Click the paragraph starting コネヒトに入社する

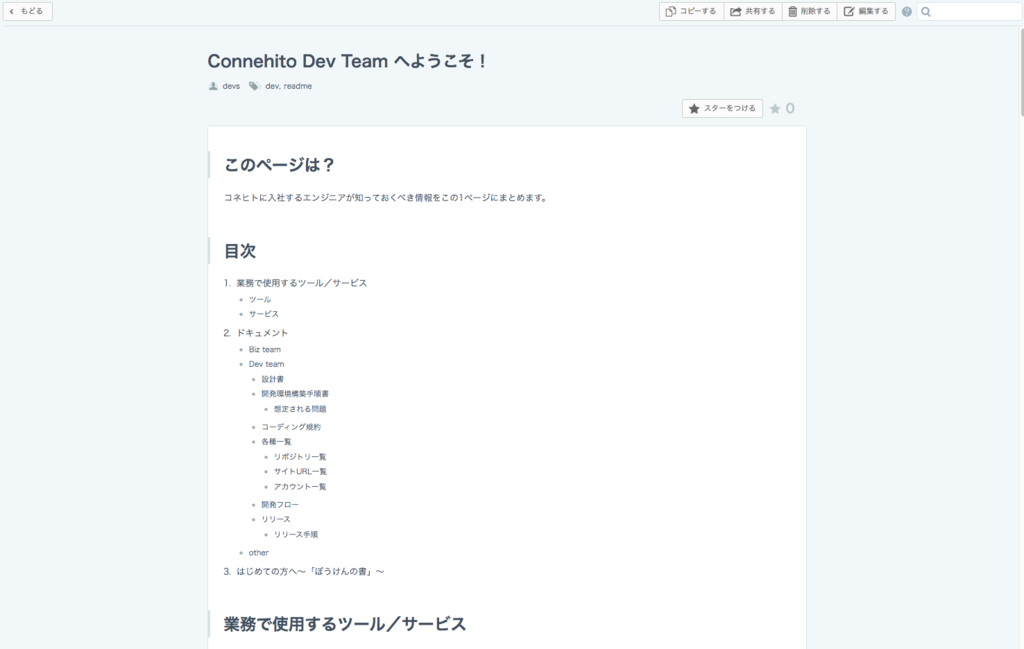click(385, 198)
